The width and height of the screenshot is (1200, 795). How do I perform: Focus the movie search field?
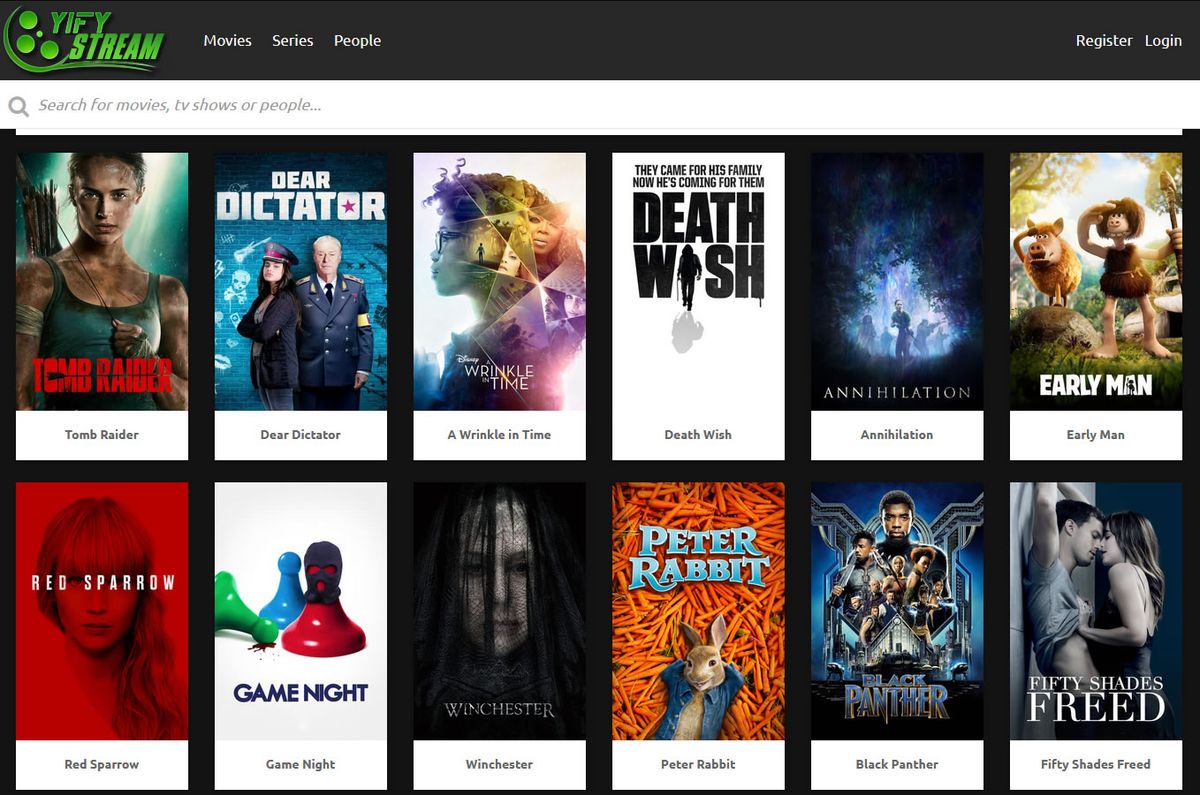coord(600,105)
